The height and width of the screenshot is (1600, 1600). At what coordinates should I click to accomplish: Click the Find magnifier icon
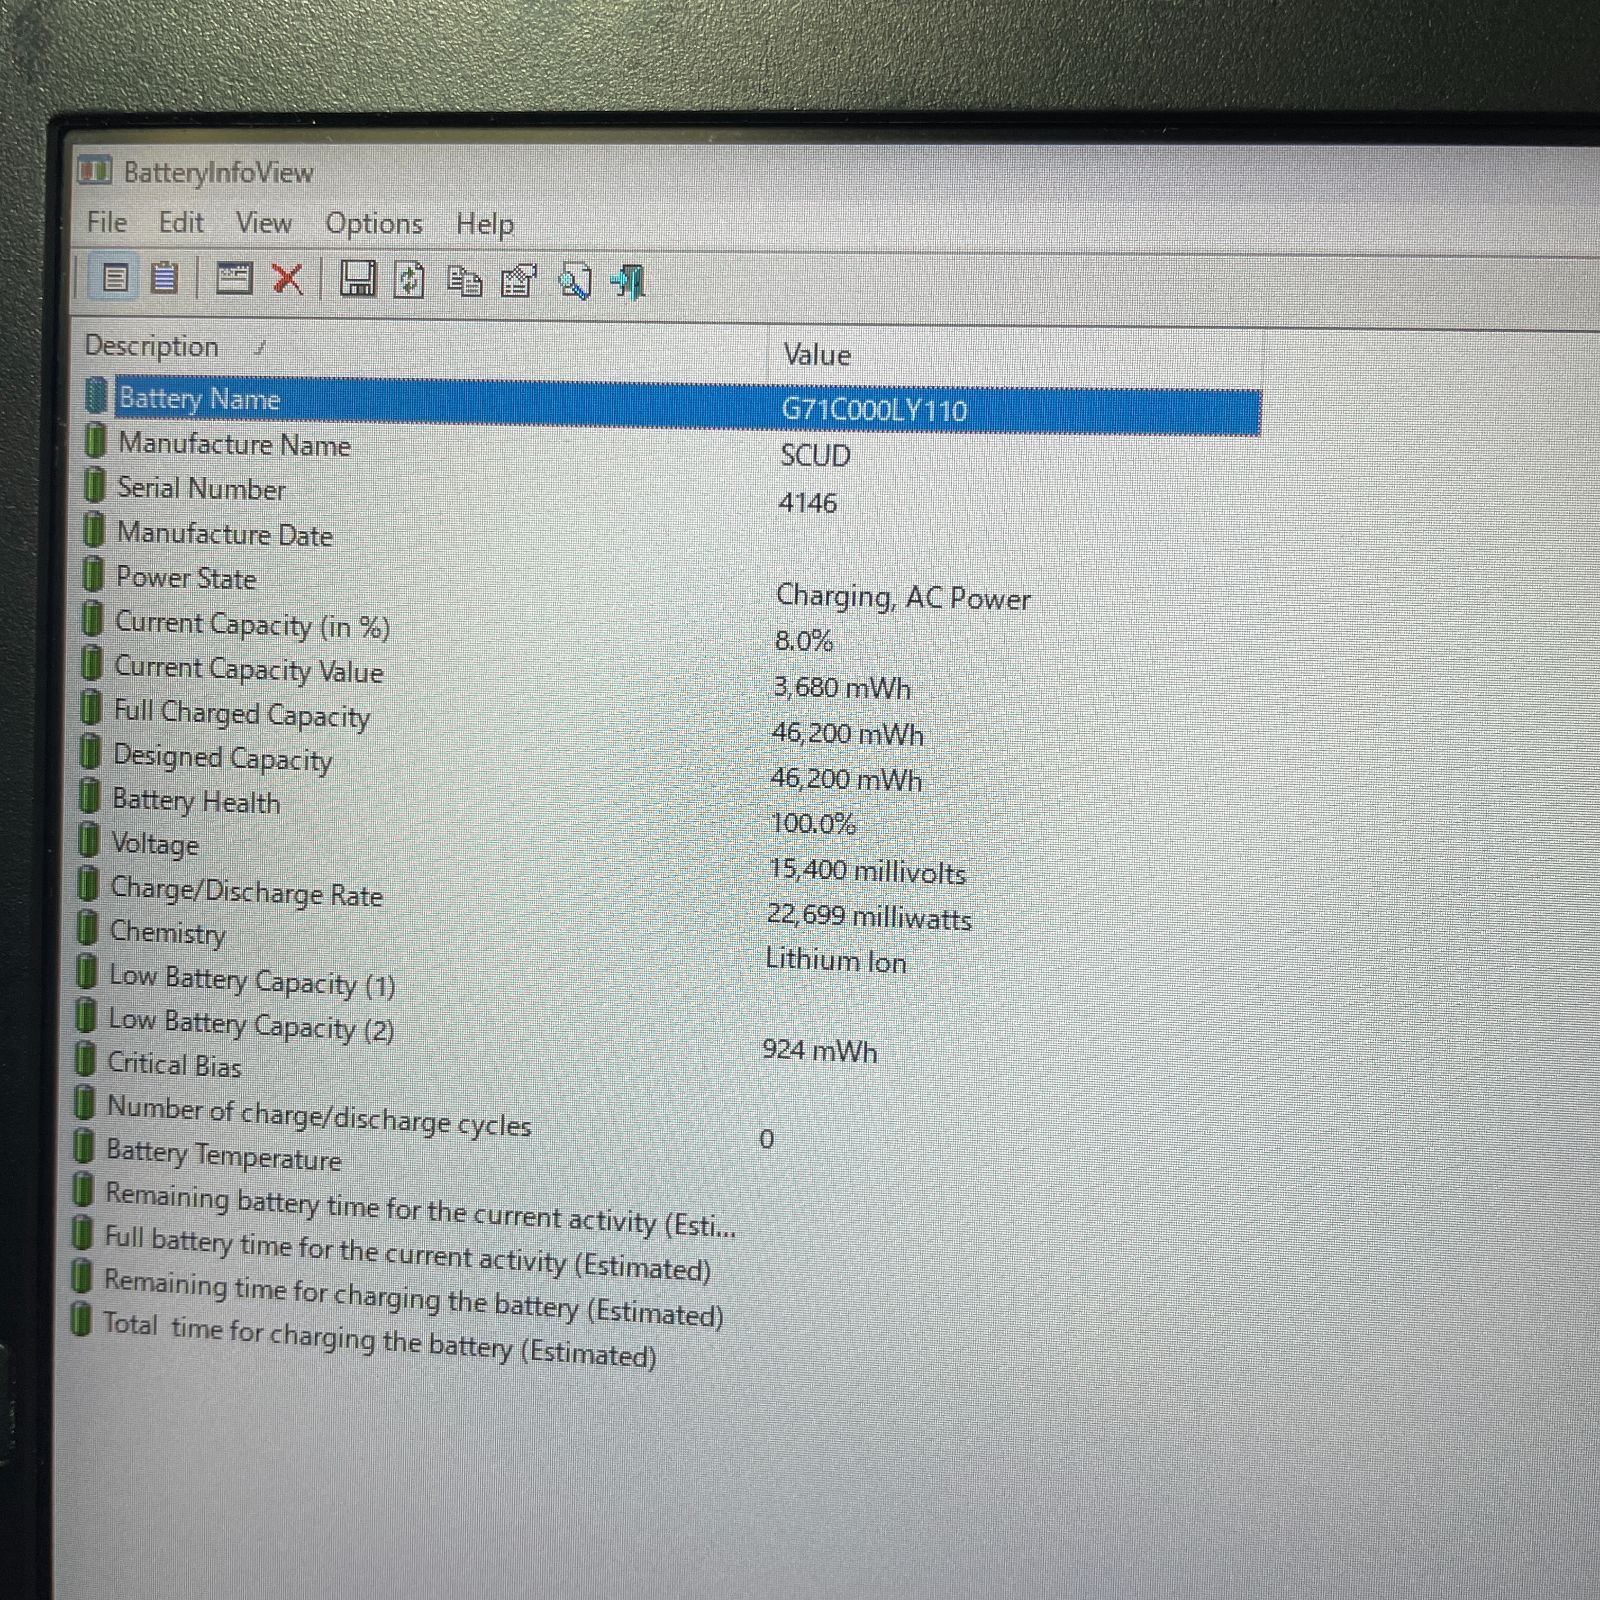pyautogui.click(x=575, y=283)
